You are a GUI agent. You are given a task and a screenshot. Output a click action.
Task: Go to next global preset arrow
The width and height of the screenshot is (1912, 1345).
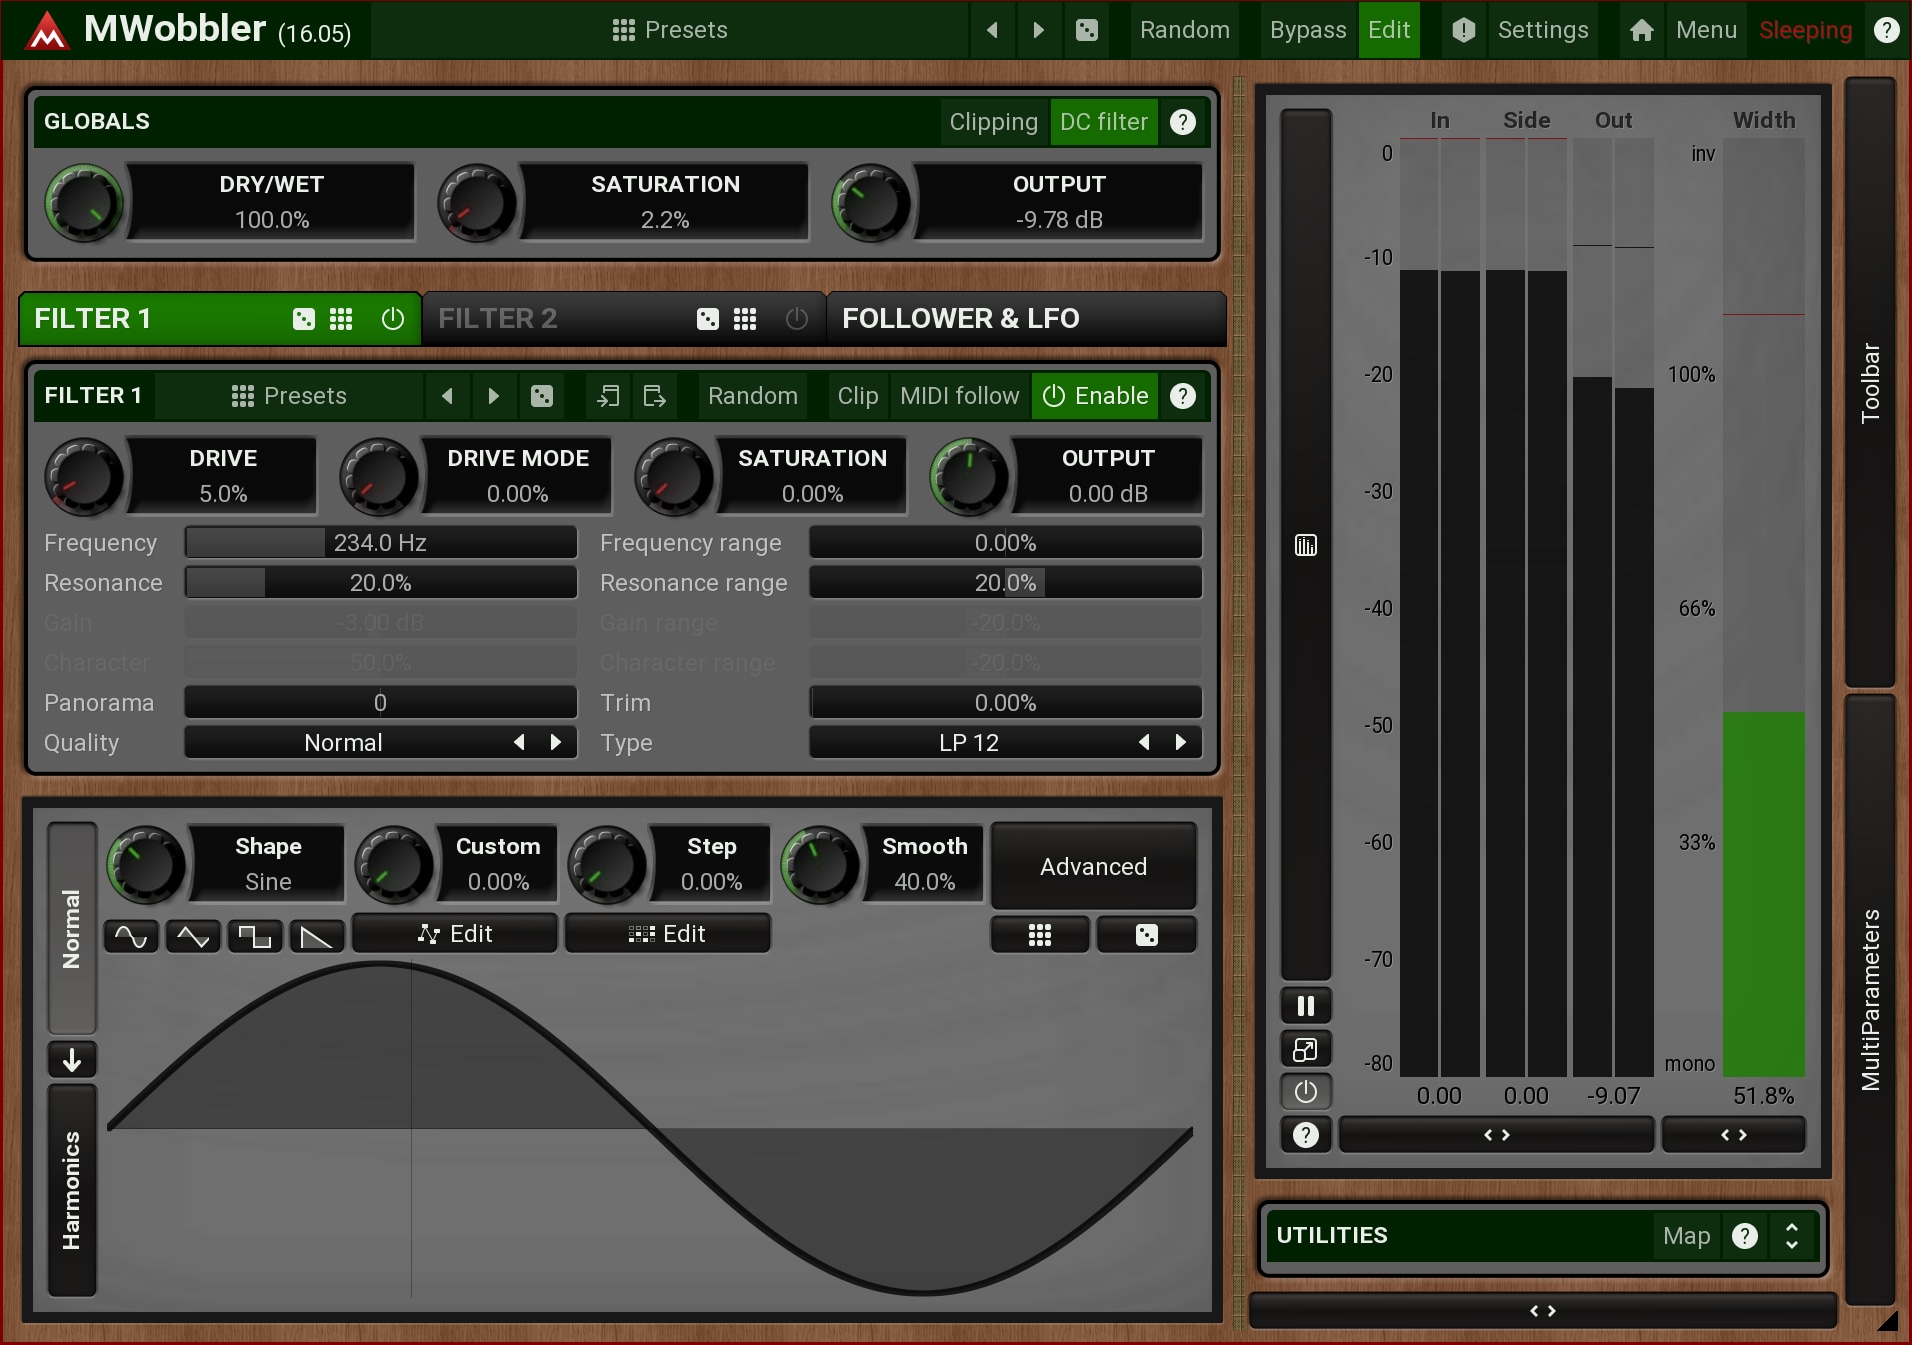point(1039,30)
